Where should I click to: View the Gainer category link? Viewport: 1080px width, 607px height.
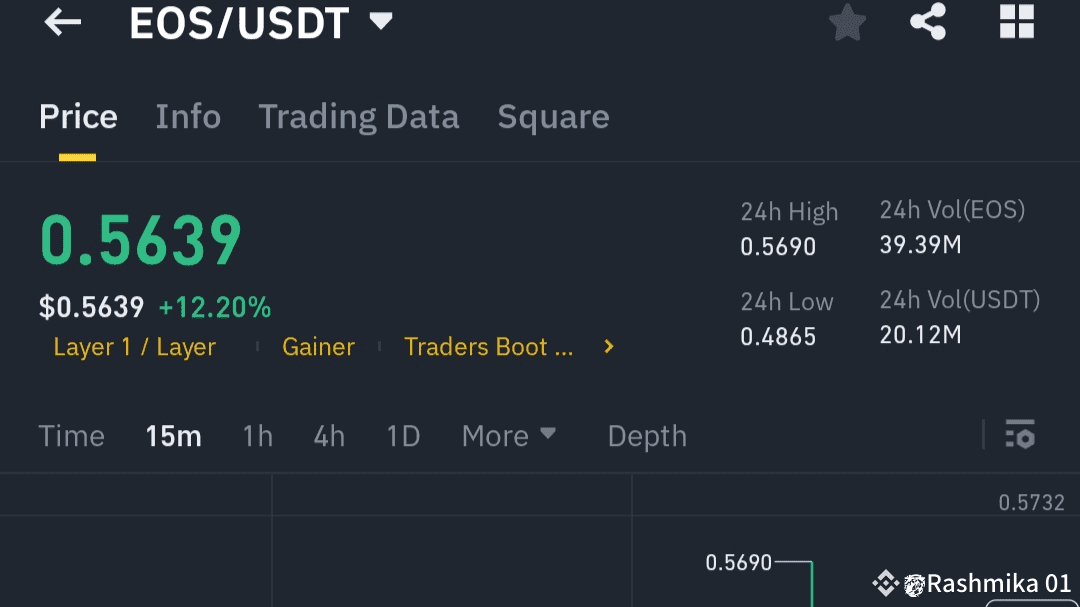318,347
